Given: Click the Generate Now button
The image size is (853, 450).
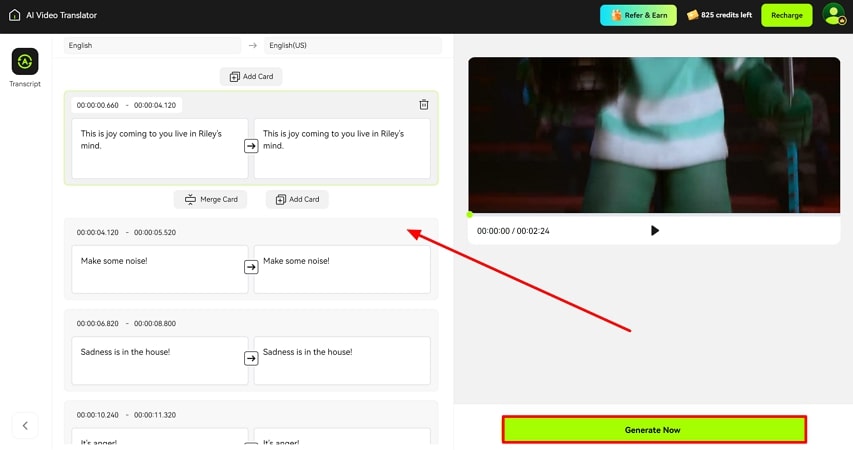Looking at the screenshot, I should (654, 430).
